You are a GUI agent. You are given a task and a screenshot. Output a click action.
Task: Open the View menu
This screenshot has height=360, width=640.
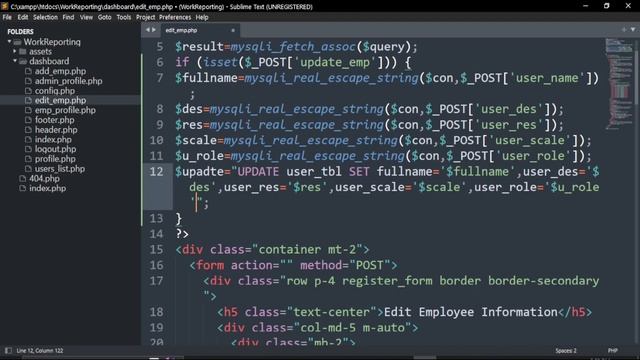pos(86,17)
